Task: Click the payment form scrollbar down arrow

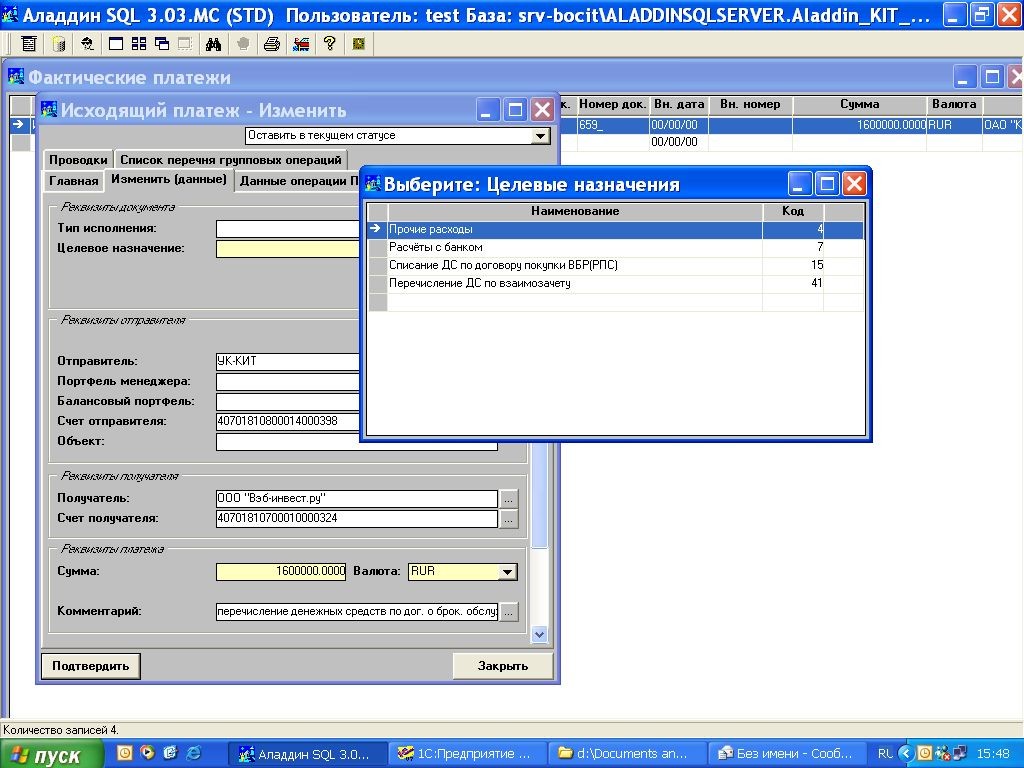Action: (539, 634)
